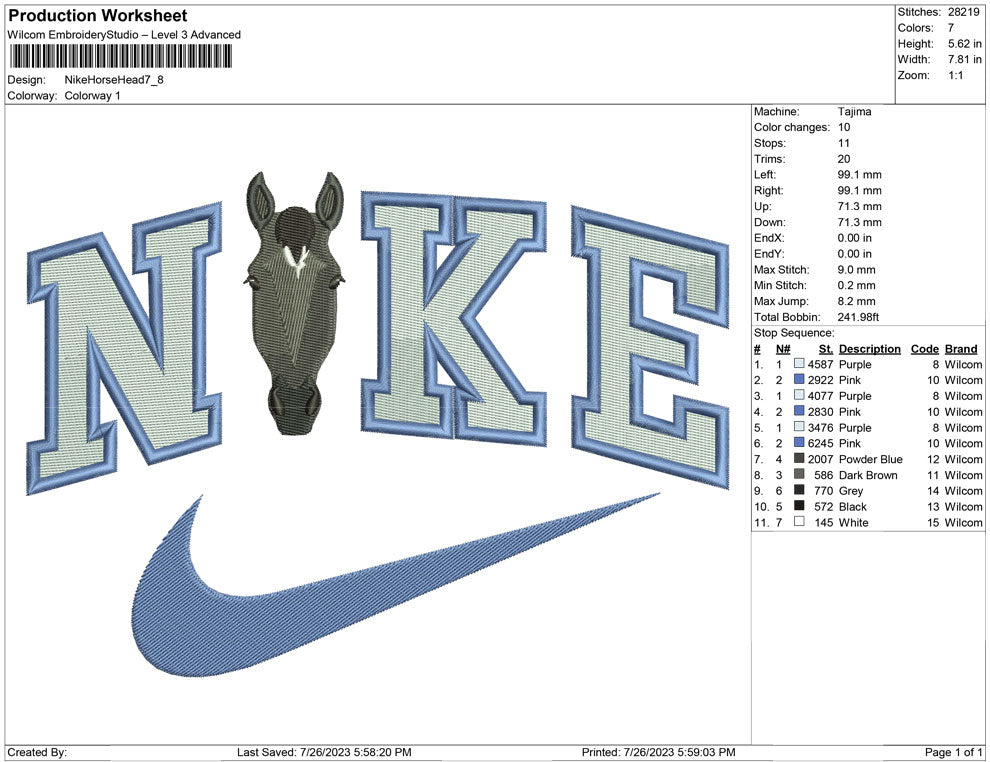This screenshot has height=762, width=990.
Task: Select the White thread color swatch
Action: 799,521
